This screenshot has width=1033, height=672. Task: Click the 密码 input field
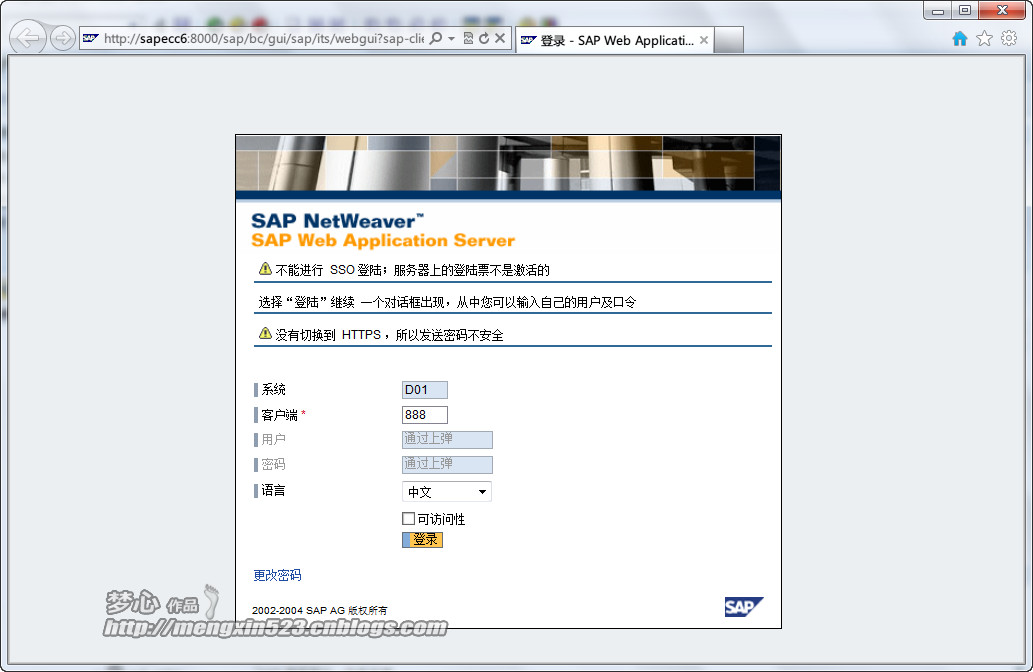coord(447,464)
